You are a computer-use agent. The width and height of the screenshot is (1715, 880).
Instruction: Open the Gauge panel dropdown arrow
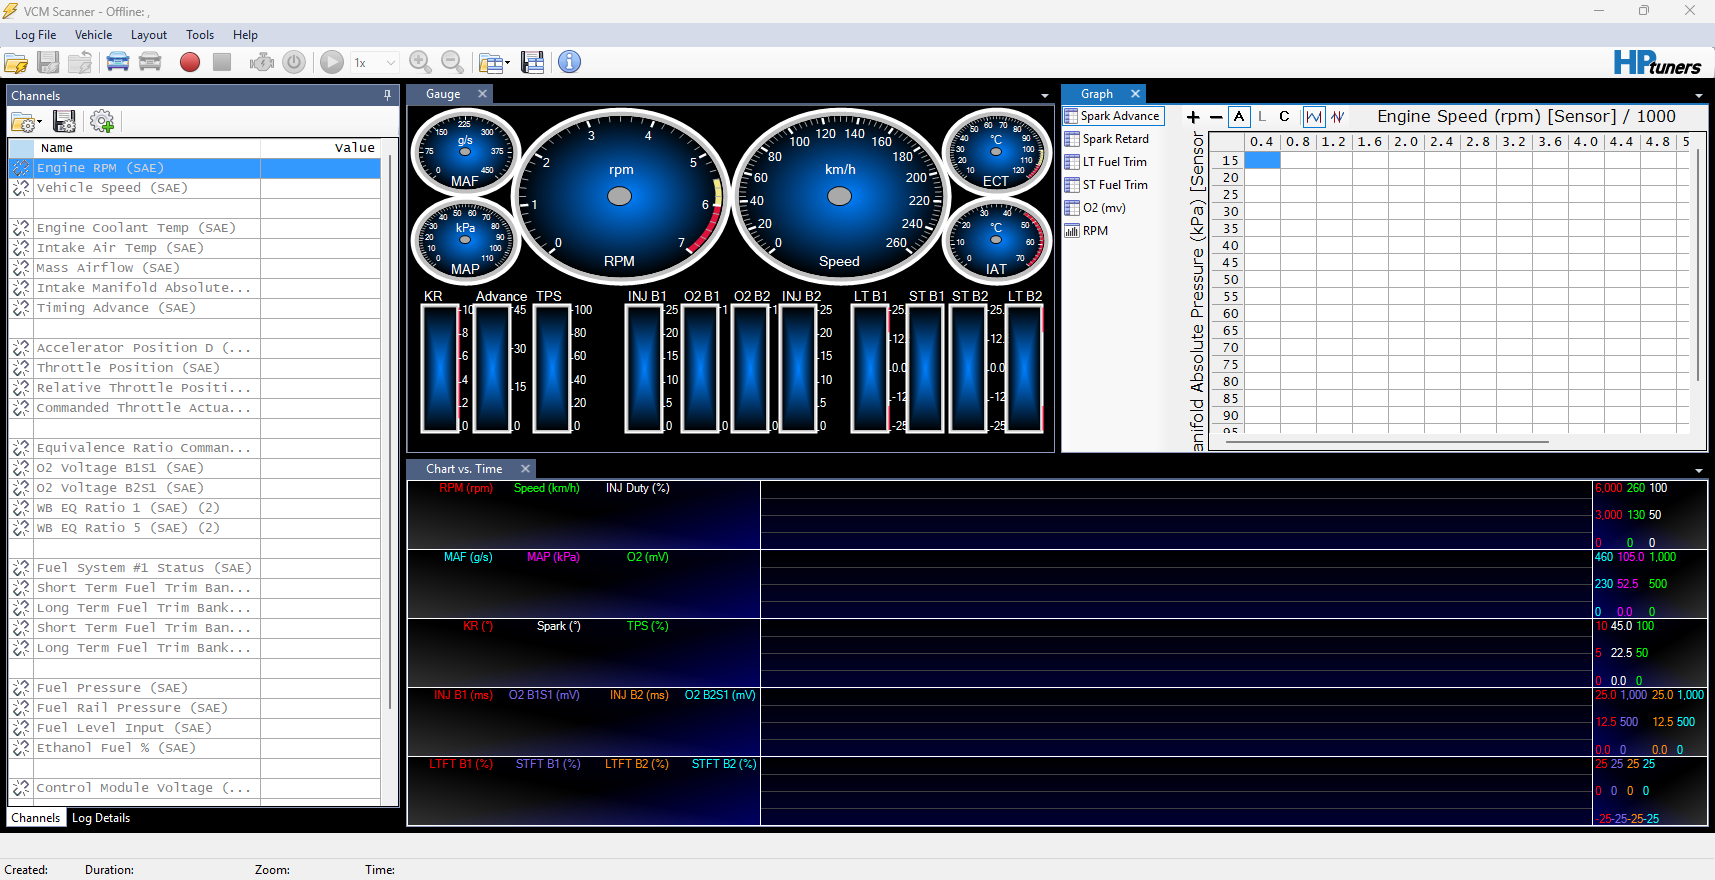coord(1045,96)
